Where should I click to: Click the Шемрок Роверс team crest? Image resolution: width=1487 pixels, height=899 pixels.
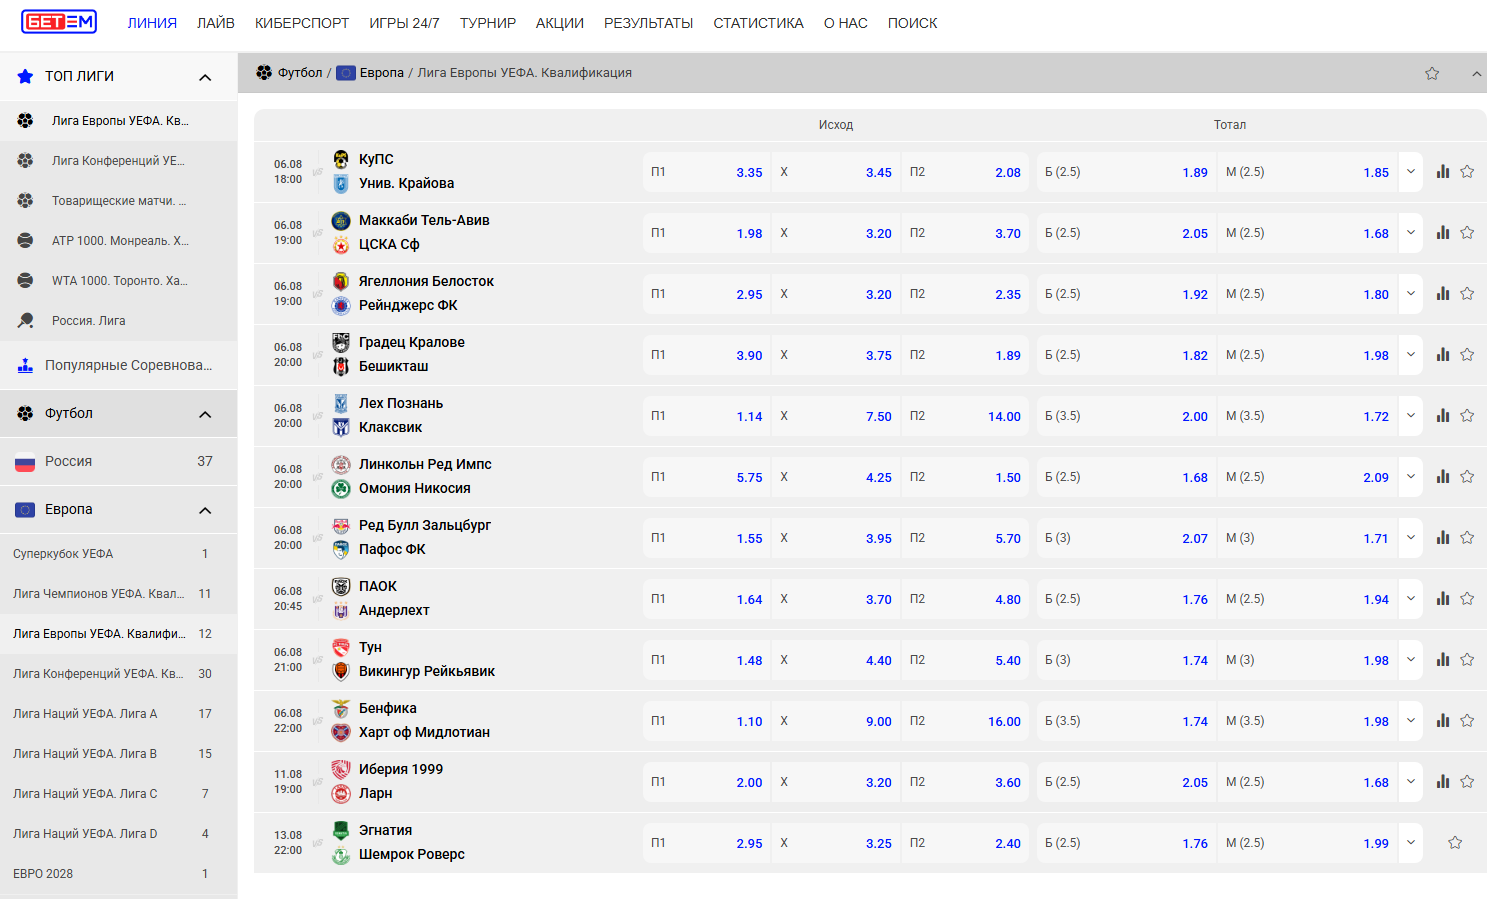click(x=341, y=854)
